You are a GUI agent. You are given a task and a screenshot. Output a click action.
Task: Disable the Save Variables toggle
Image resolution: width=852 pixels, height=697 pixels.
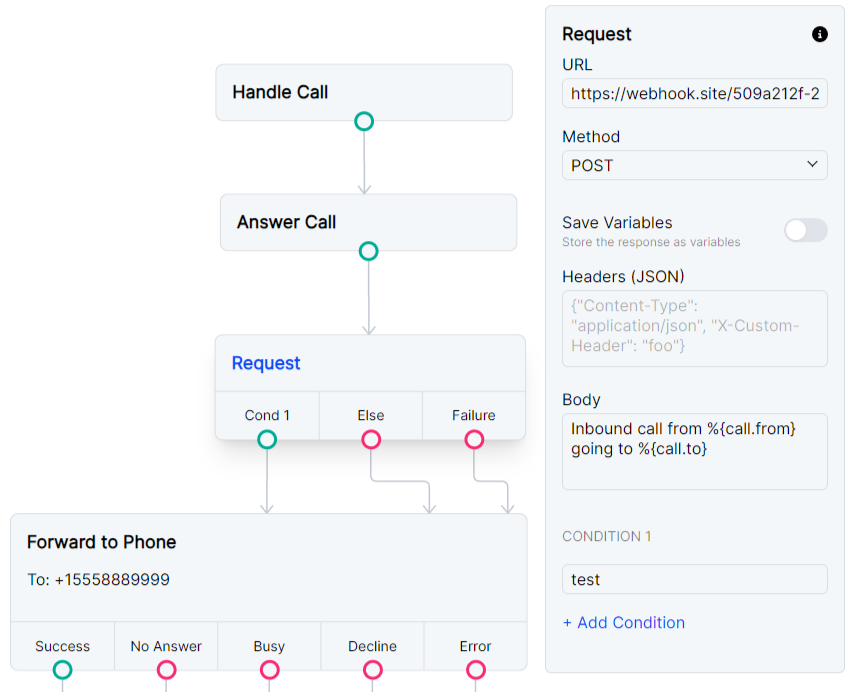tap(805, 230)
